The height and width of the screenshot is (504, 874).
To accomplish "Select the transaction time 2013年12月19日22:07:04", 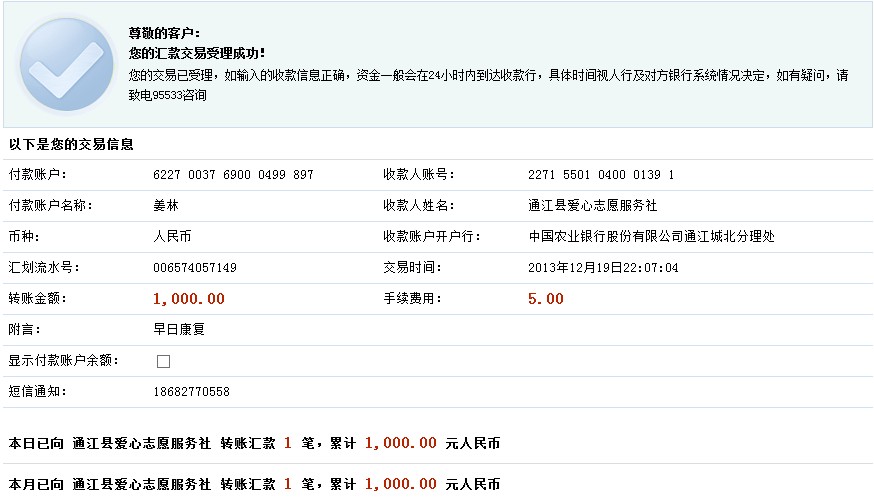I will pyautogui.click(x=603, y=268).
